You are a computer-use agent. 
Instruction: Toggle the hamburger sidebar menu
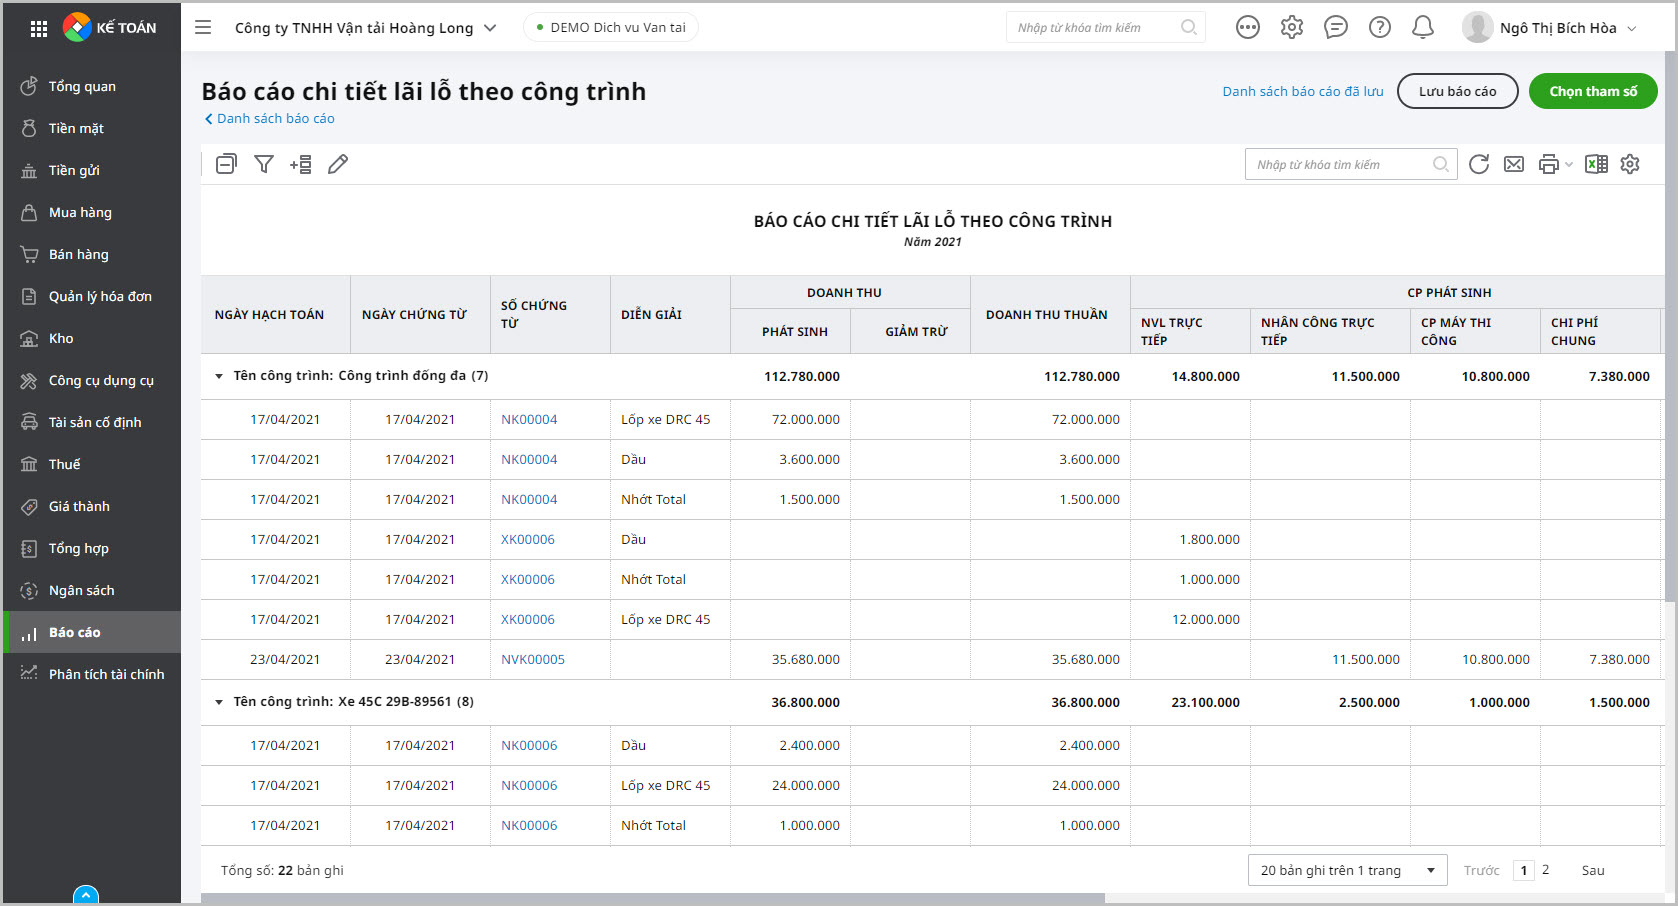pos(203,28)
